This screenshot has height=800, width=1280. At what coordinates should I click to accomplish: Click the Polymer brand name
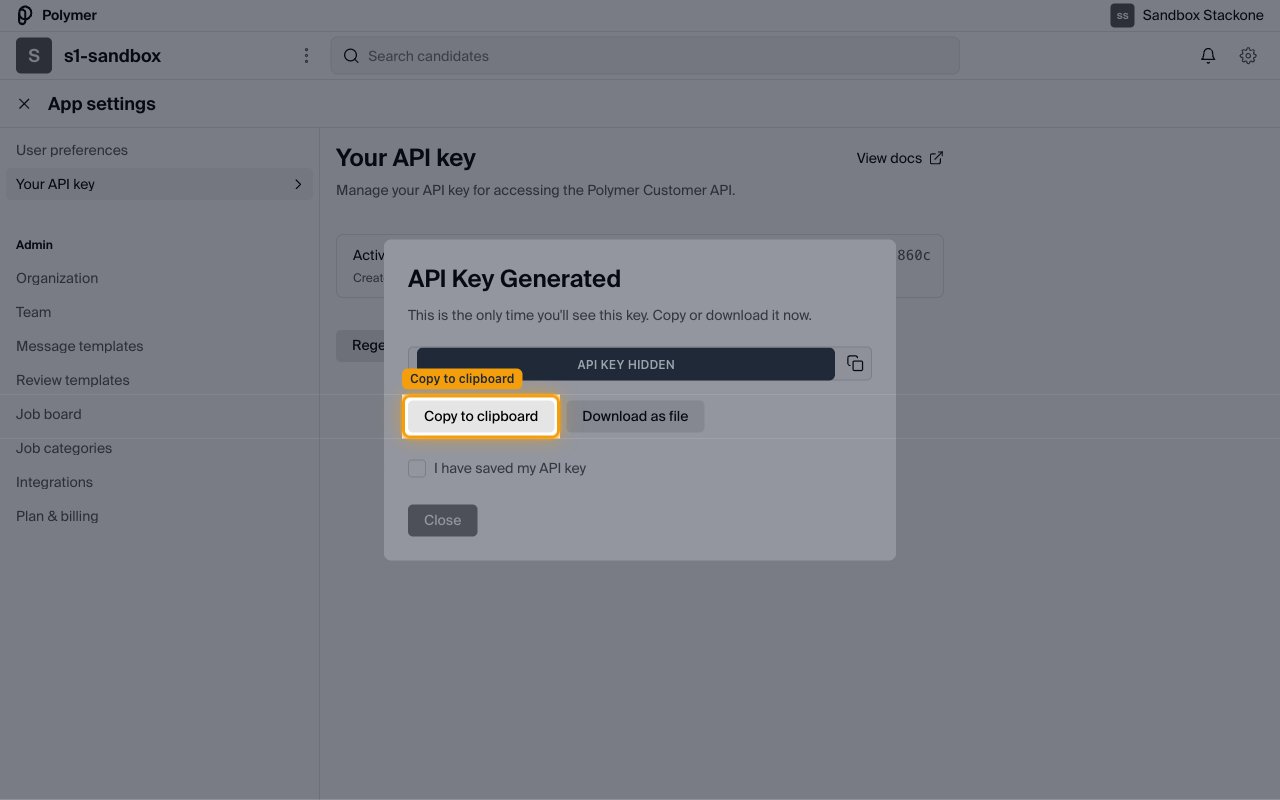[x=69, y=15]
